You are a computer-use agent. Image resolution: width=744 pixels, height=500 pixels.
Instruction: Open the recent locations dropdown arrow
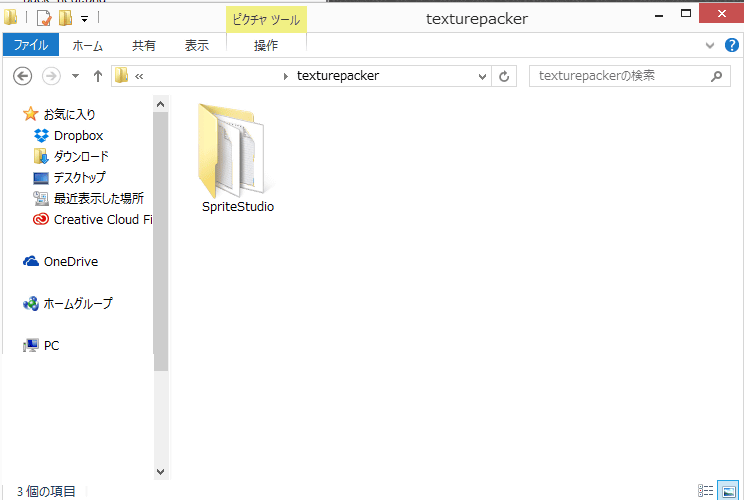(75, 76)
